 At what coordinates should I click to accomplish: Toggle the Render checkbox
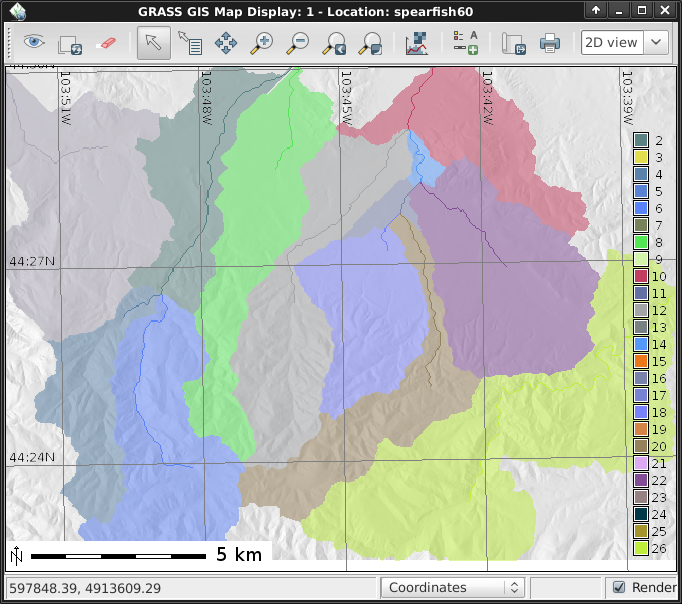pos(619,587)
